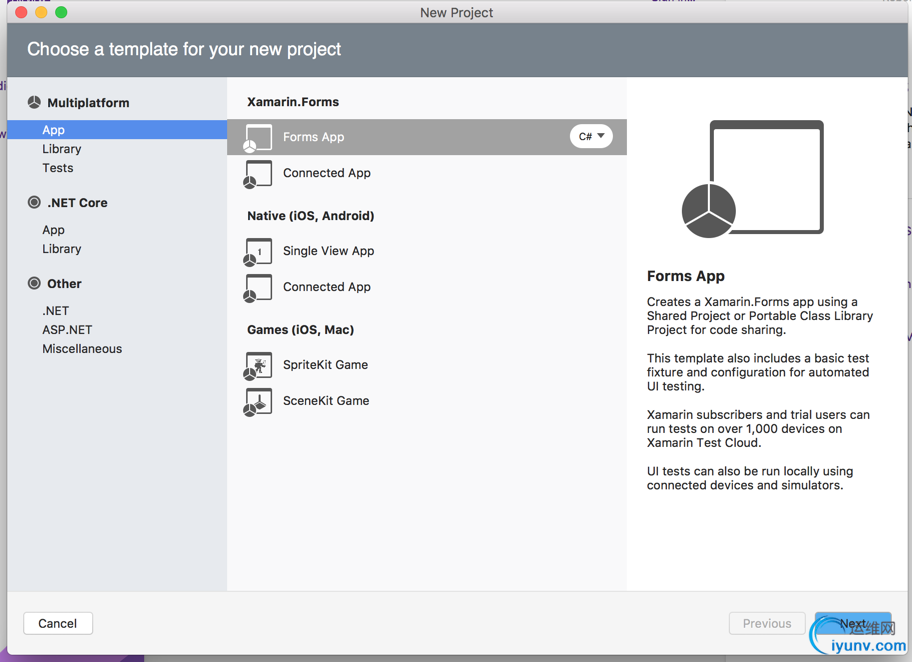Click the Games (iOS, Mac) section header
Image resolution: width=912 pixels, height=662 pixels.
pos(301,330)
